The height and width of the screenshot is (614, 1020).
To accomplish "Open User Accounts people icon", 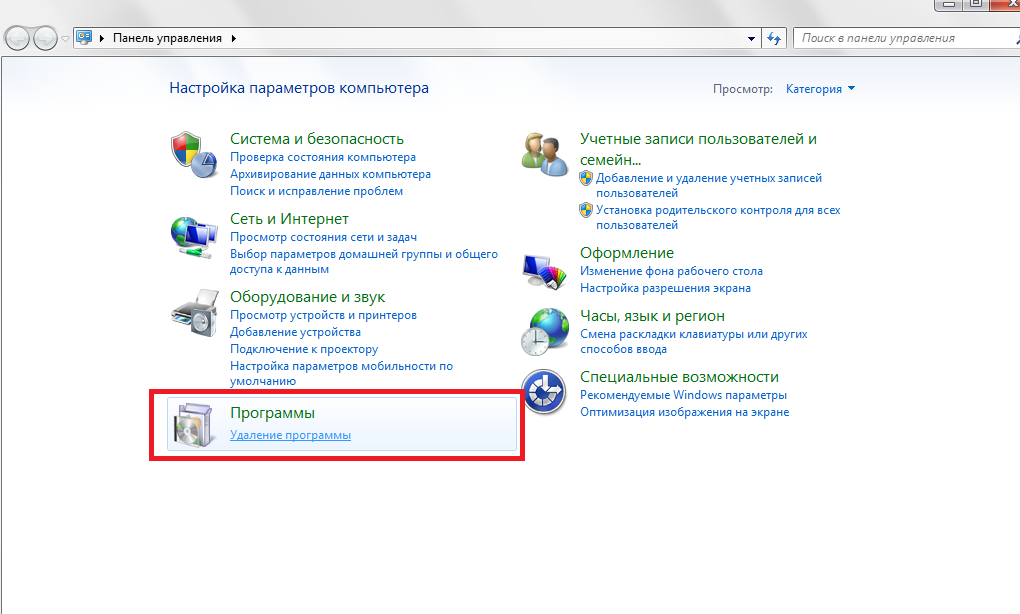I will tap(544, 154).
